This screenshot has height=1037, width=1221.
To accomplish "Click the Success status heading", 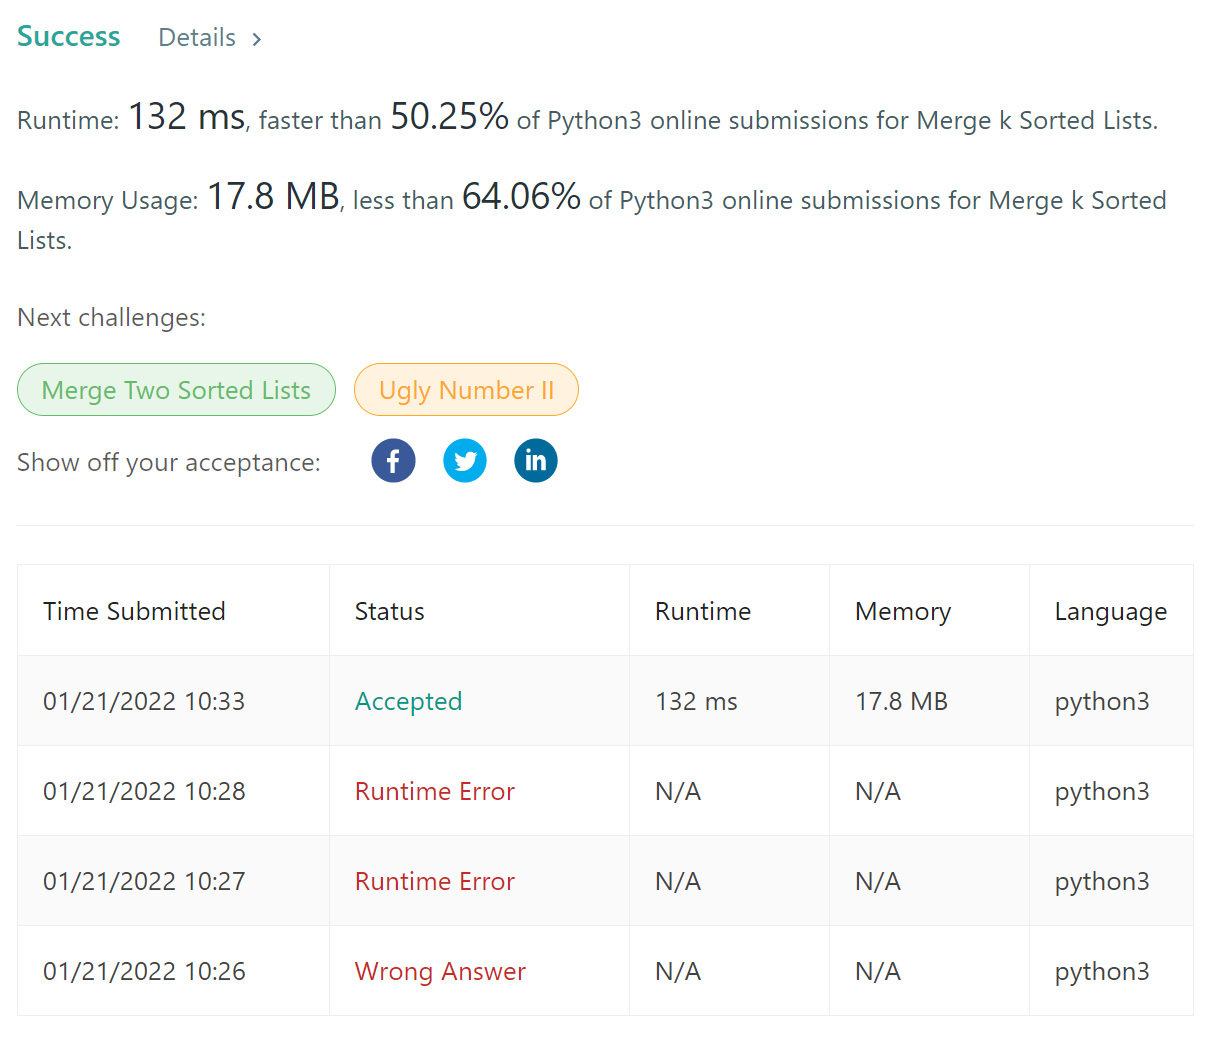I will click(x=69, y=37).
